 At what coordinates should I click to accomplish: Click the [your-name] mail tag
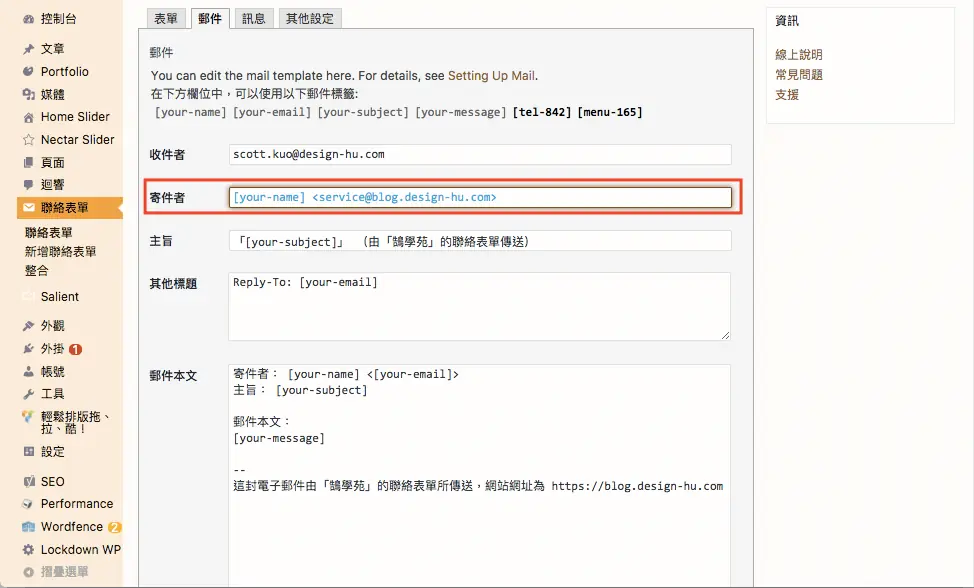point(191,112)
